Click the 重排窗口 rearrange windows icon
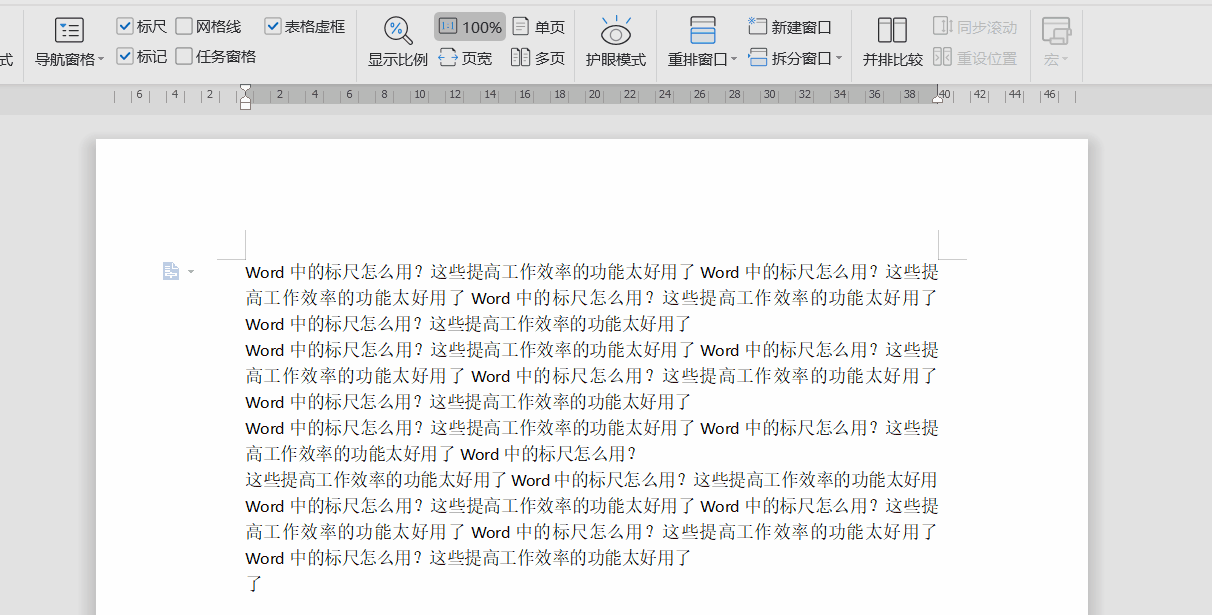1212x615 pixels. coord(702,30)
